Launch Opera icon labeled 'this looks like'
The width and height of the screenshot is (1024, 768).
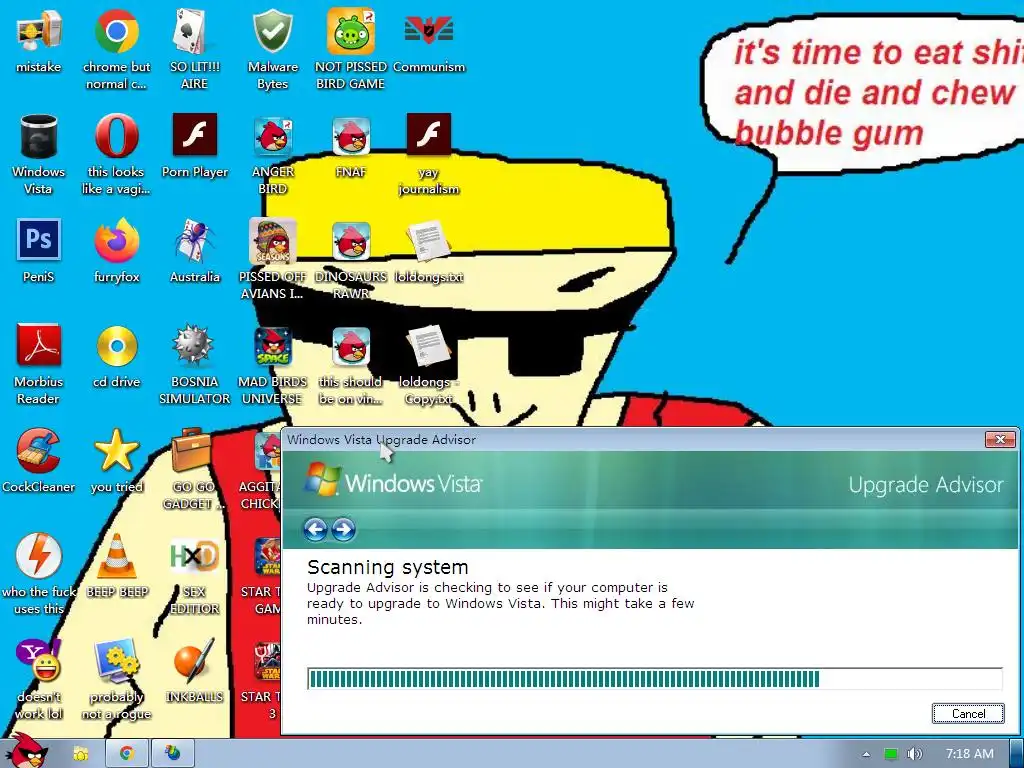pyautogui.click(x=116, y=136)
